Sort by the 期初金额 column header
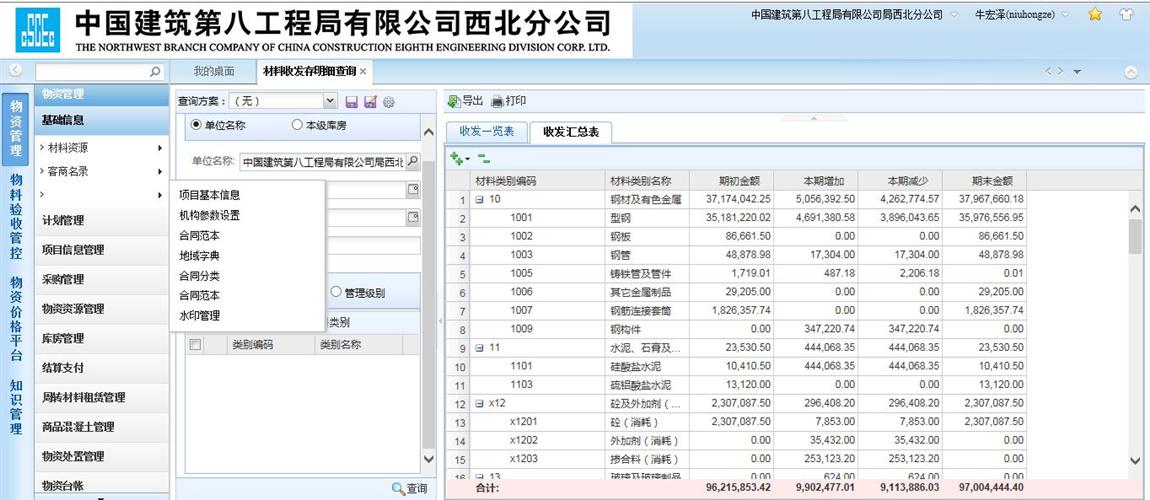This screenshot has width=1150, height=500. point(730,180)
